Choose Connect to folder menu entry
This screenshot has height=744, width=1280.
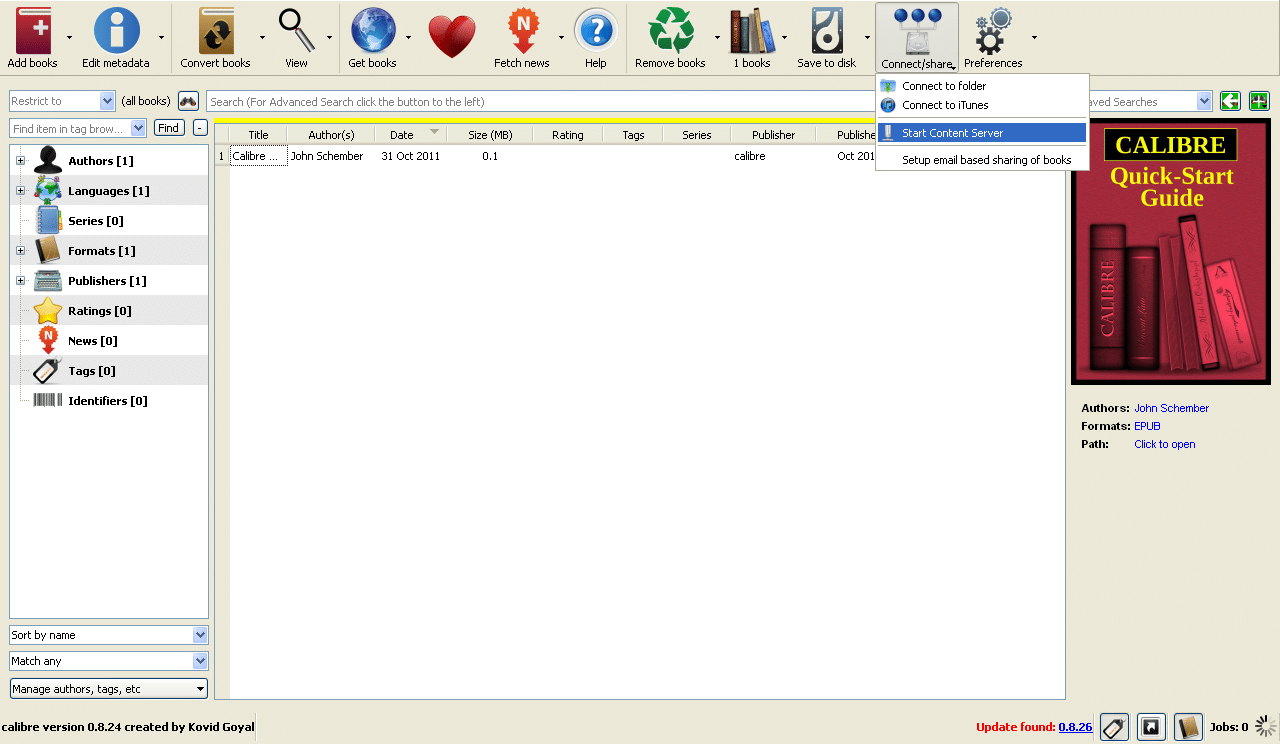[x=943, y=86]
